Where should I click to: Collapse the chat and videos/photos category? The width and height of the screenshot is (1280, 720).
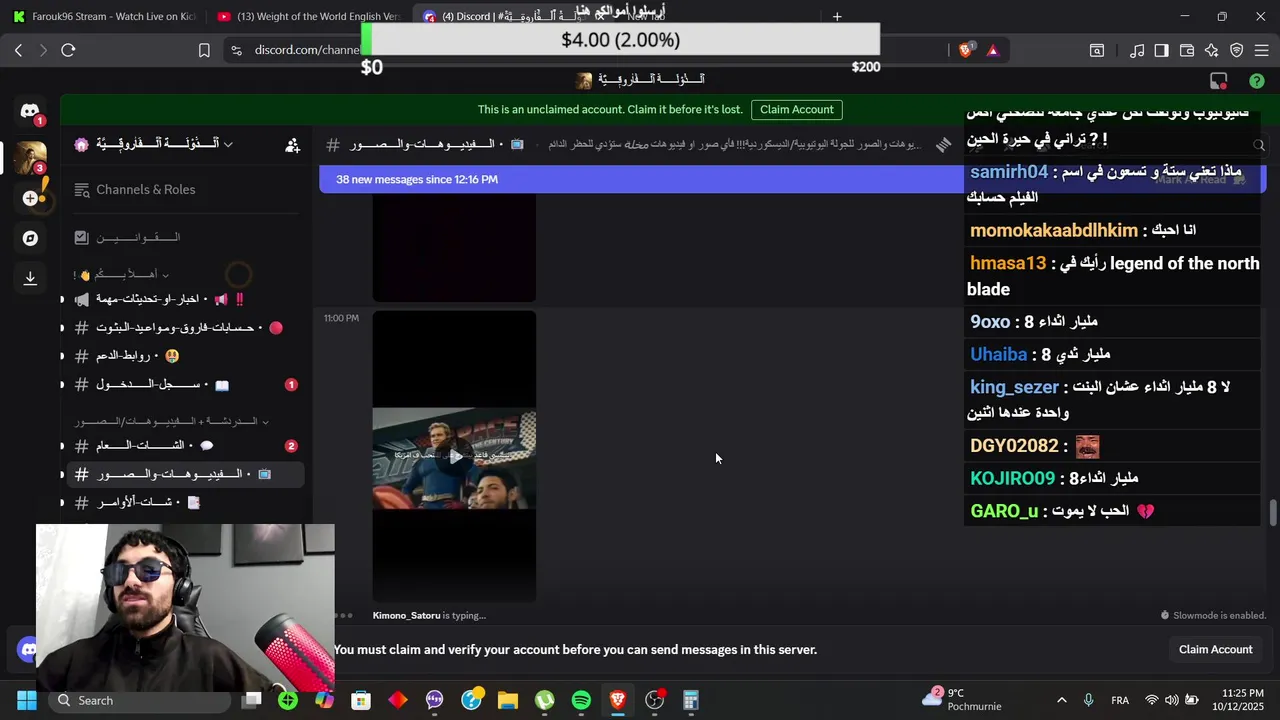click(171, 422)
